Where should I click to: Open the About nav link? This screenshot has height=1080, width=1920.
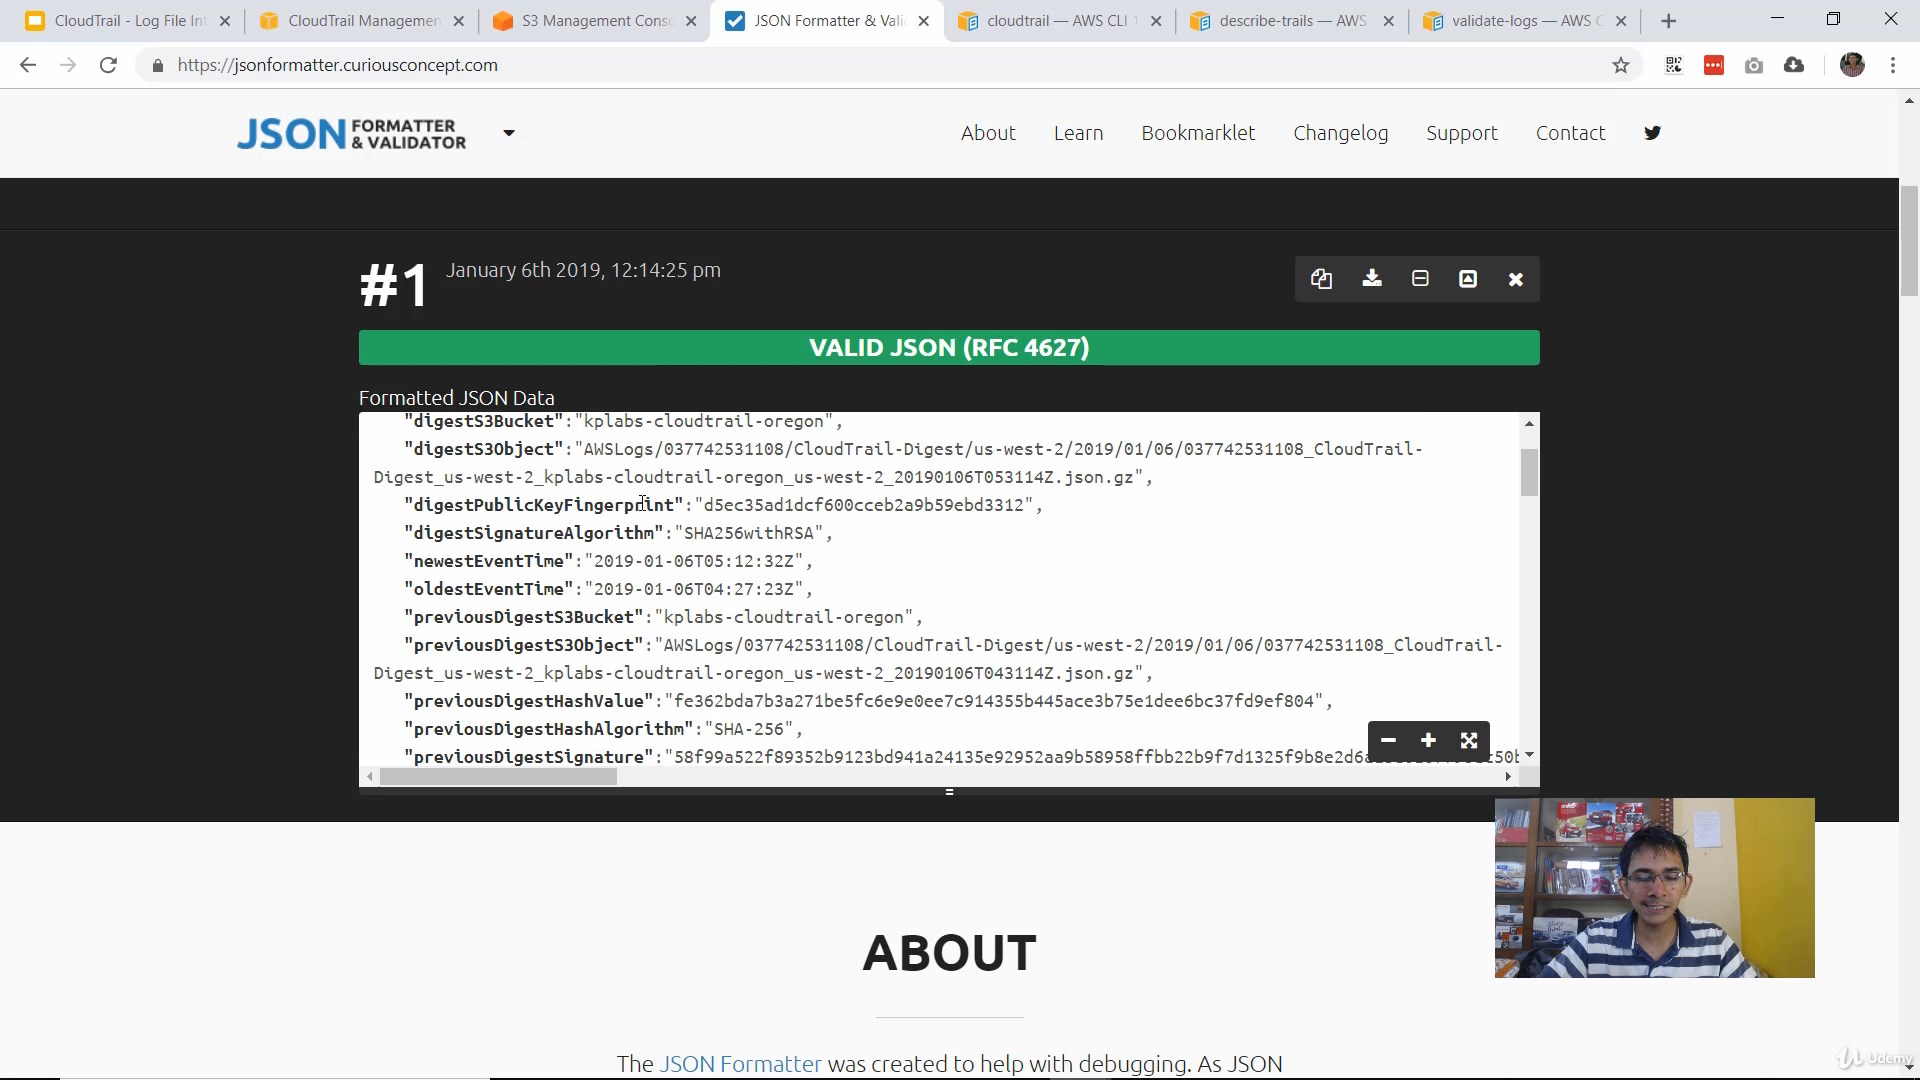(988, 133)
